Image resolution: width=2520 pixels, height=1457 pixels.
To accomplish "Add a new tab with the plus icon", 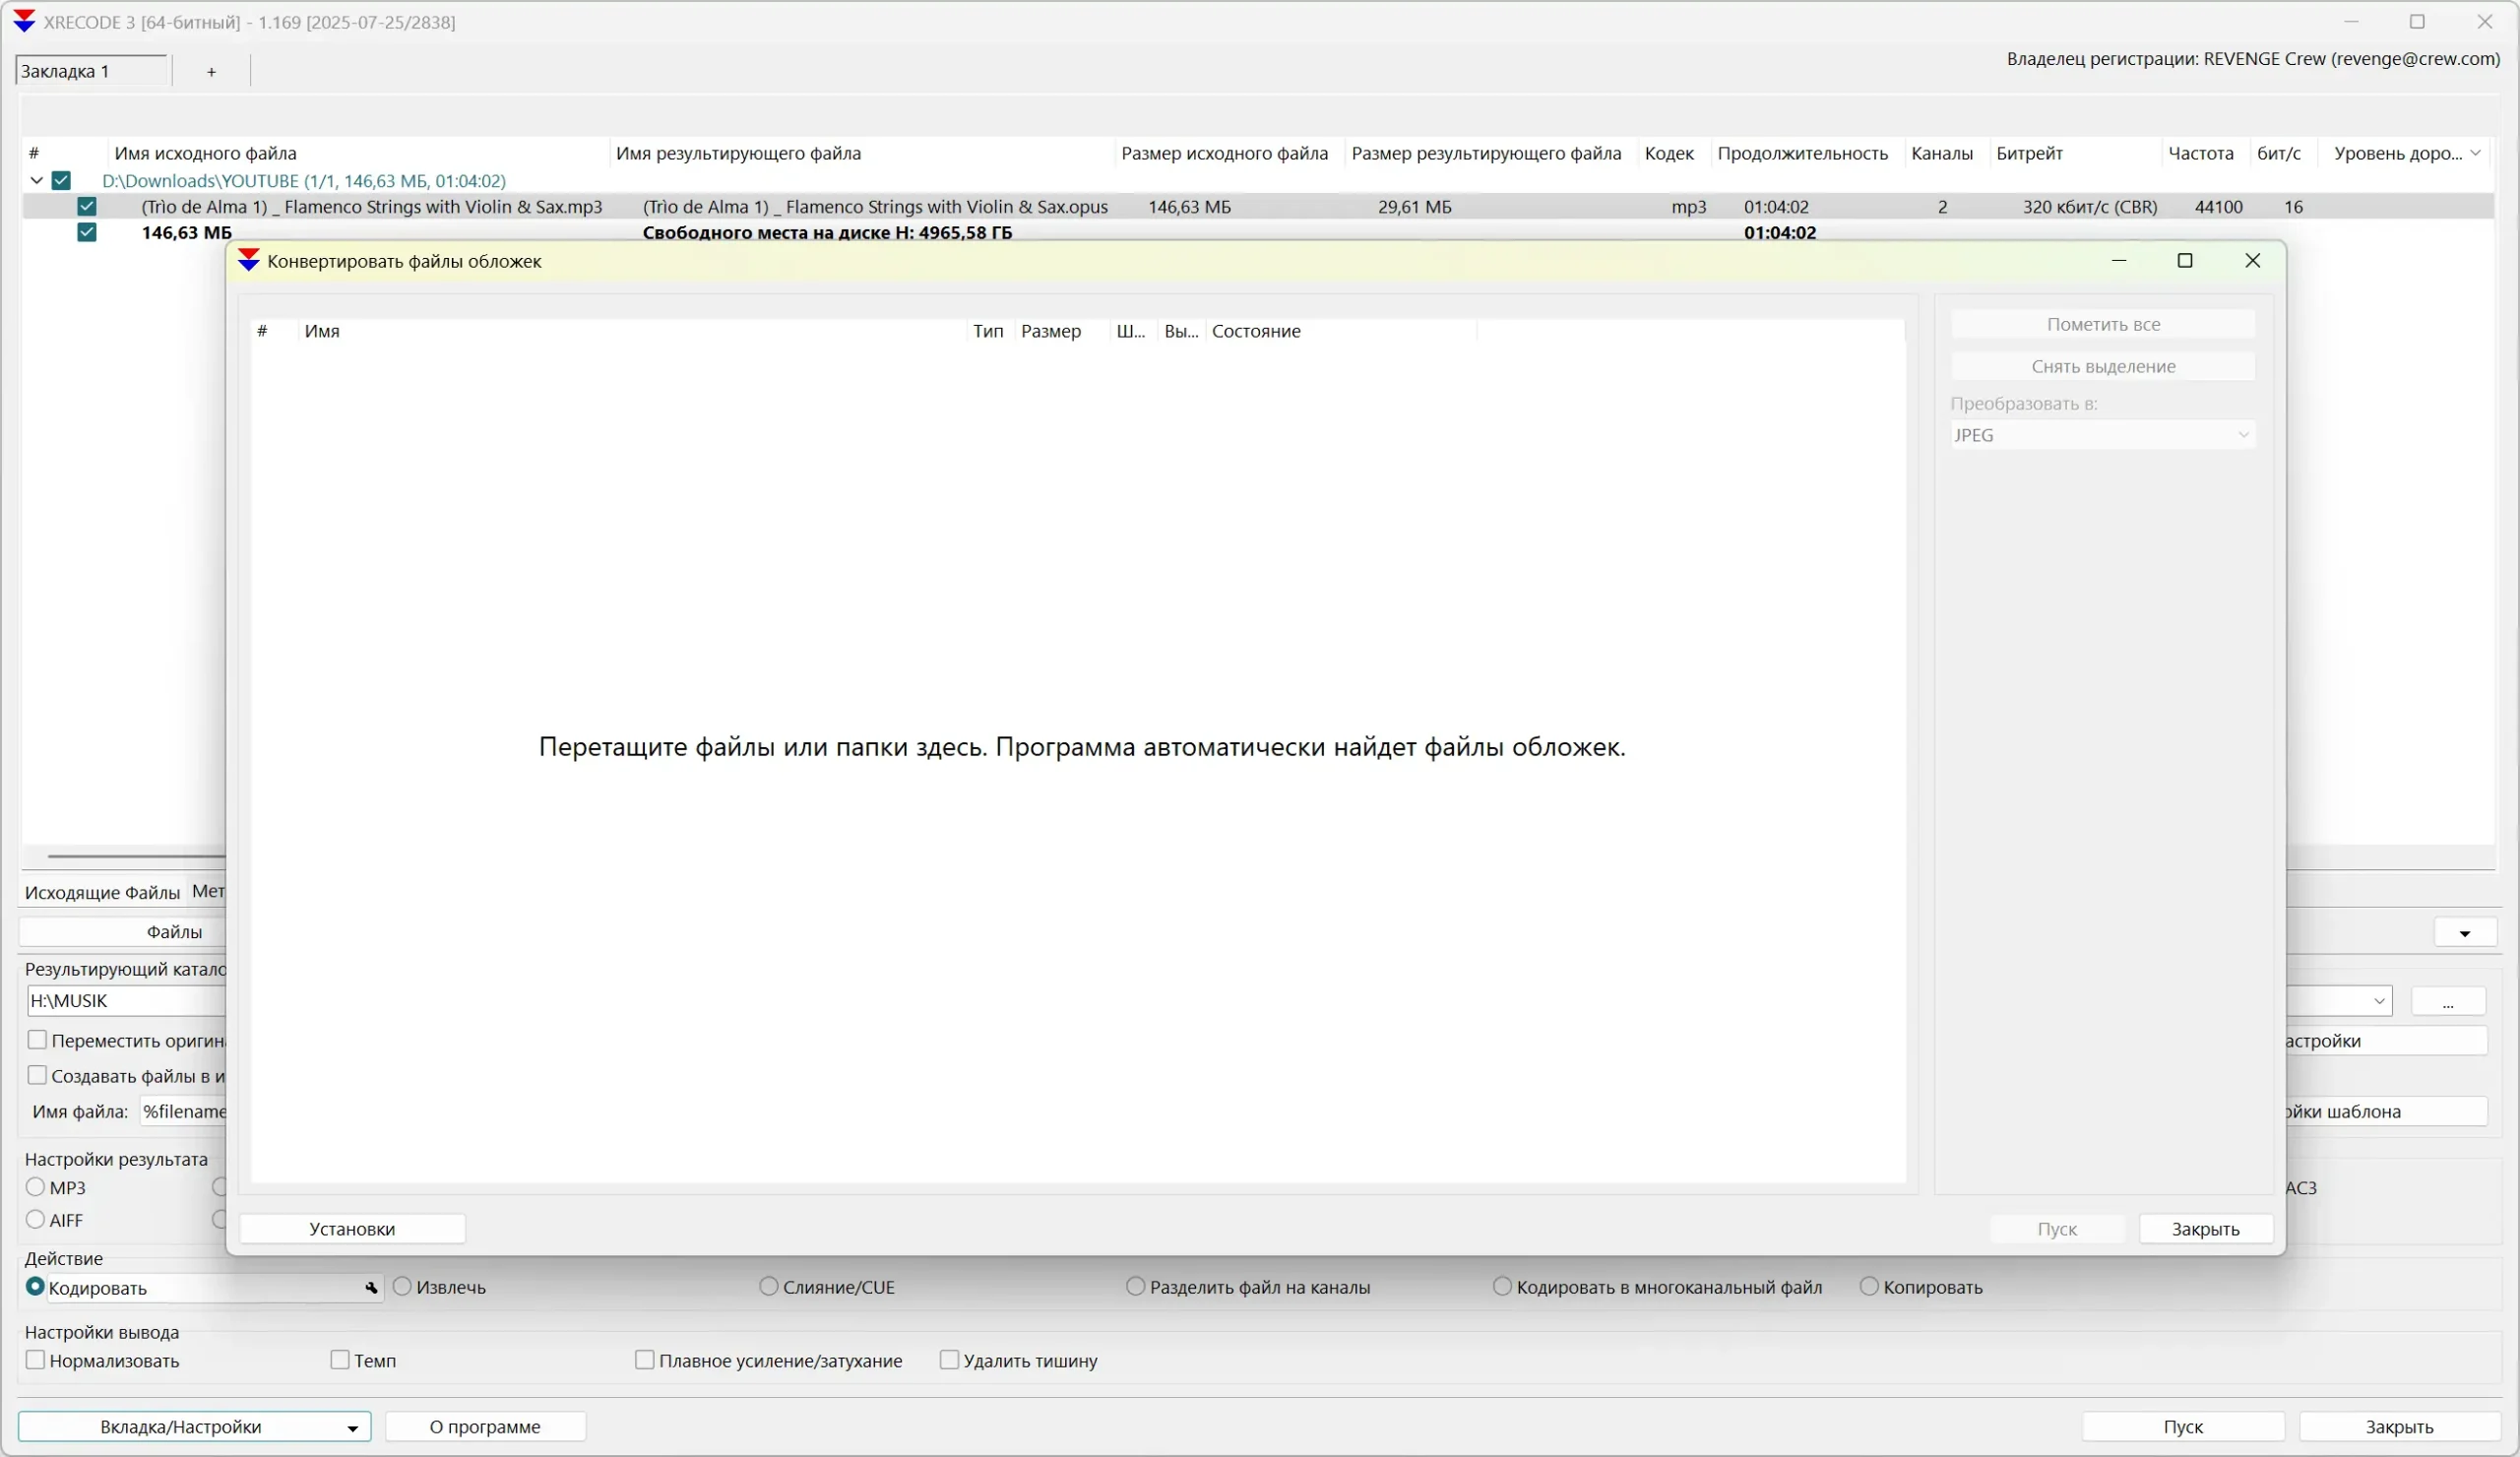I will tap(211, 72).
